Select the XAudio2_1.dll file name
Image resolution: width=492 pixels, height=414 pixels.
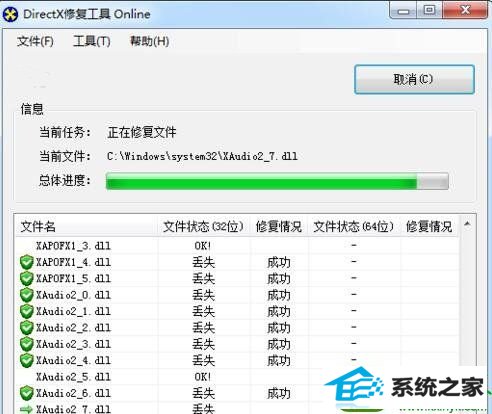click(x=73, y=311)
